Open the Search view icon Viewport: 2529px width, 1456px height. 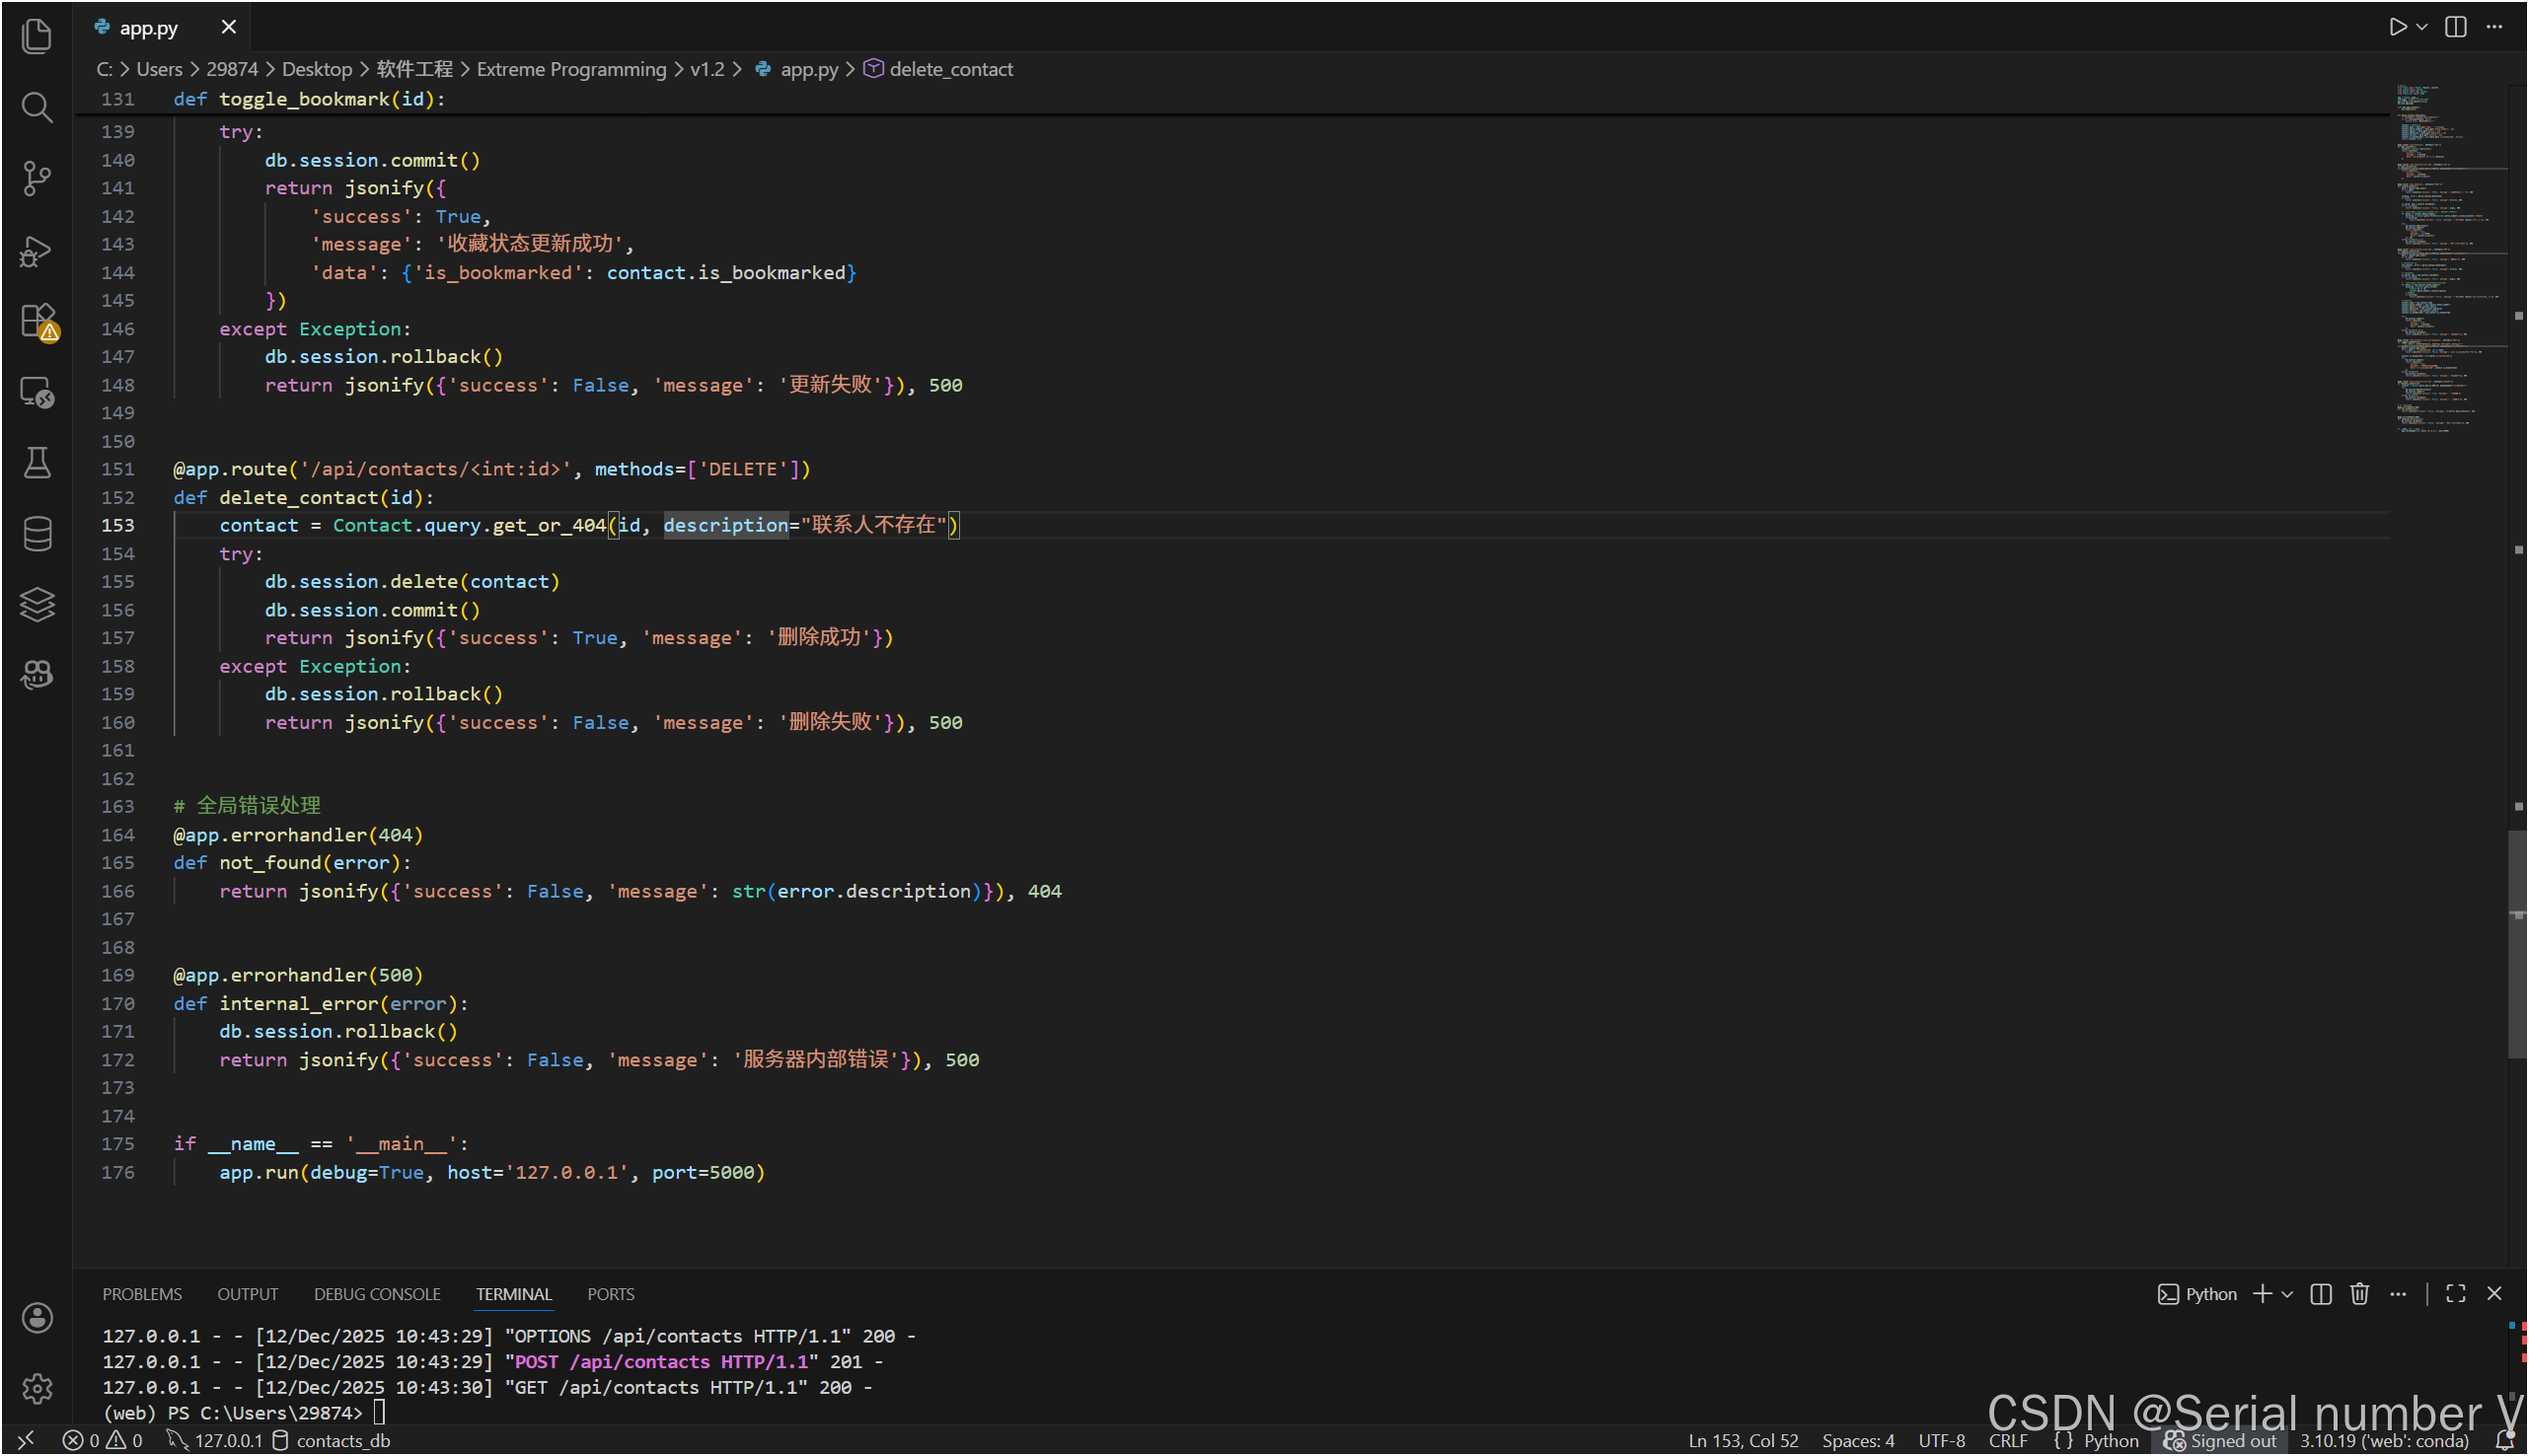click(37, 107)
